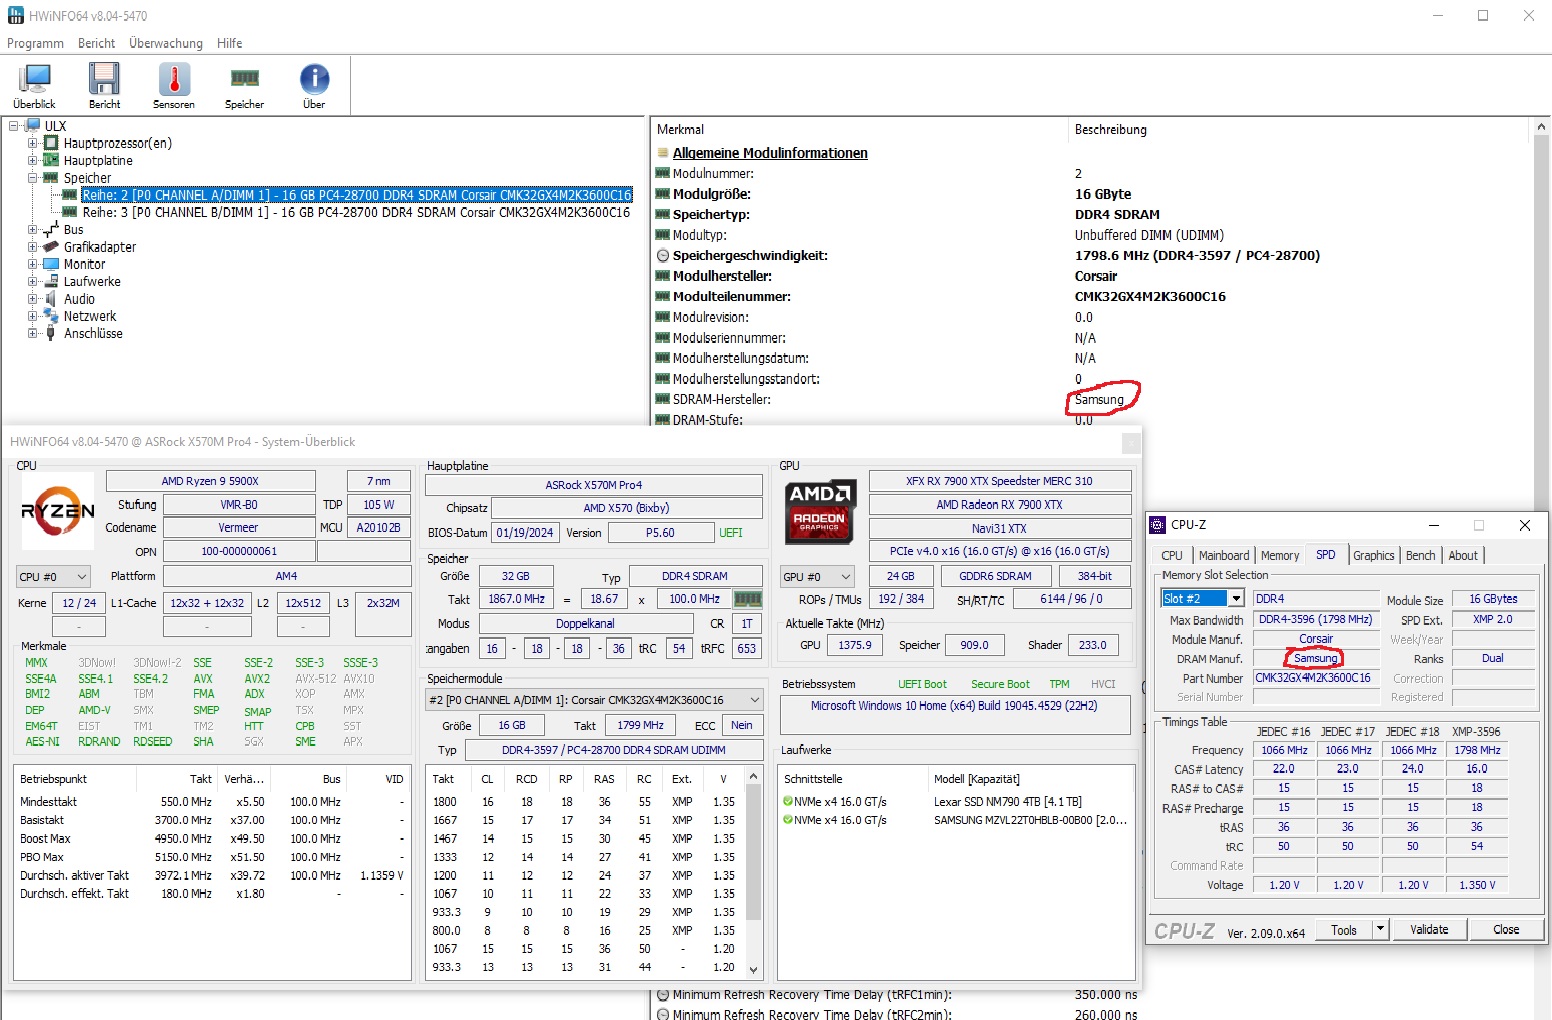Open the CPU #0 dropdown
This screenshot has width=1552, height=1020.
[x=53, y=577]
